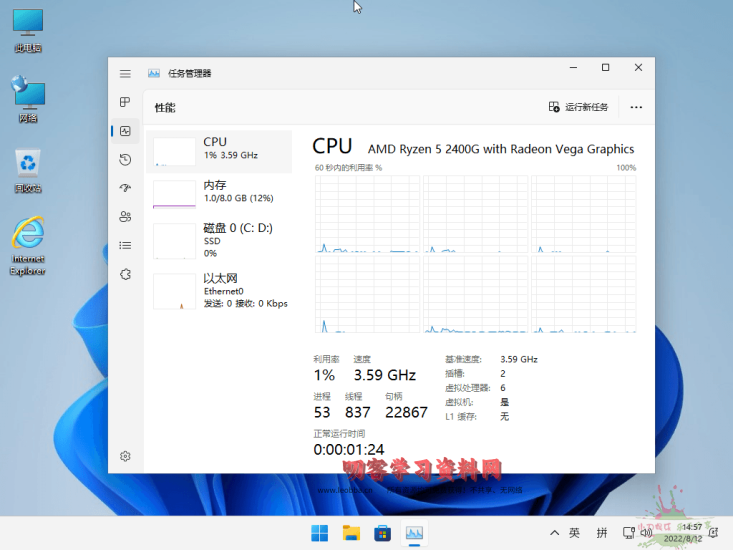Click the uptime value 0:00:01:24
This screenshot has width=733, height=550.
point(349,450)
